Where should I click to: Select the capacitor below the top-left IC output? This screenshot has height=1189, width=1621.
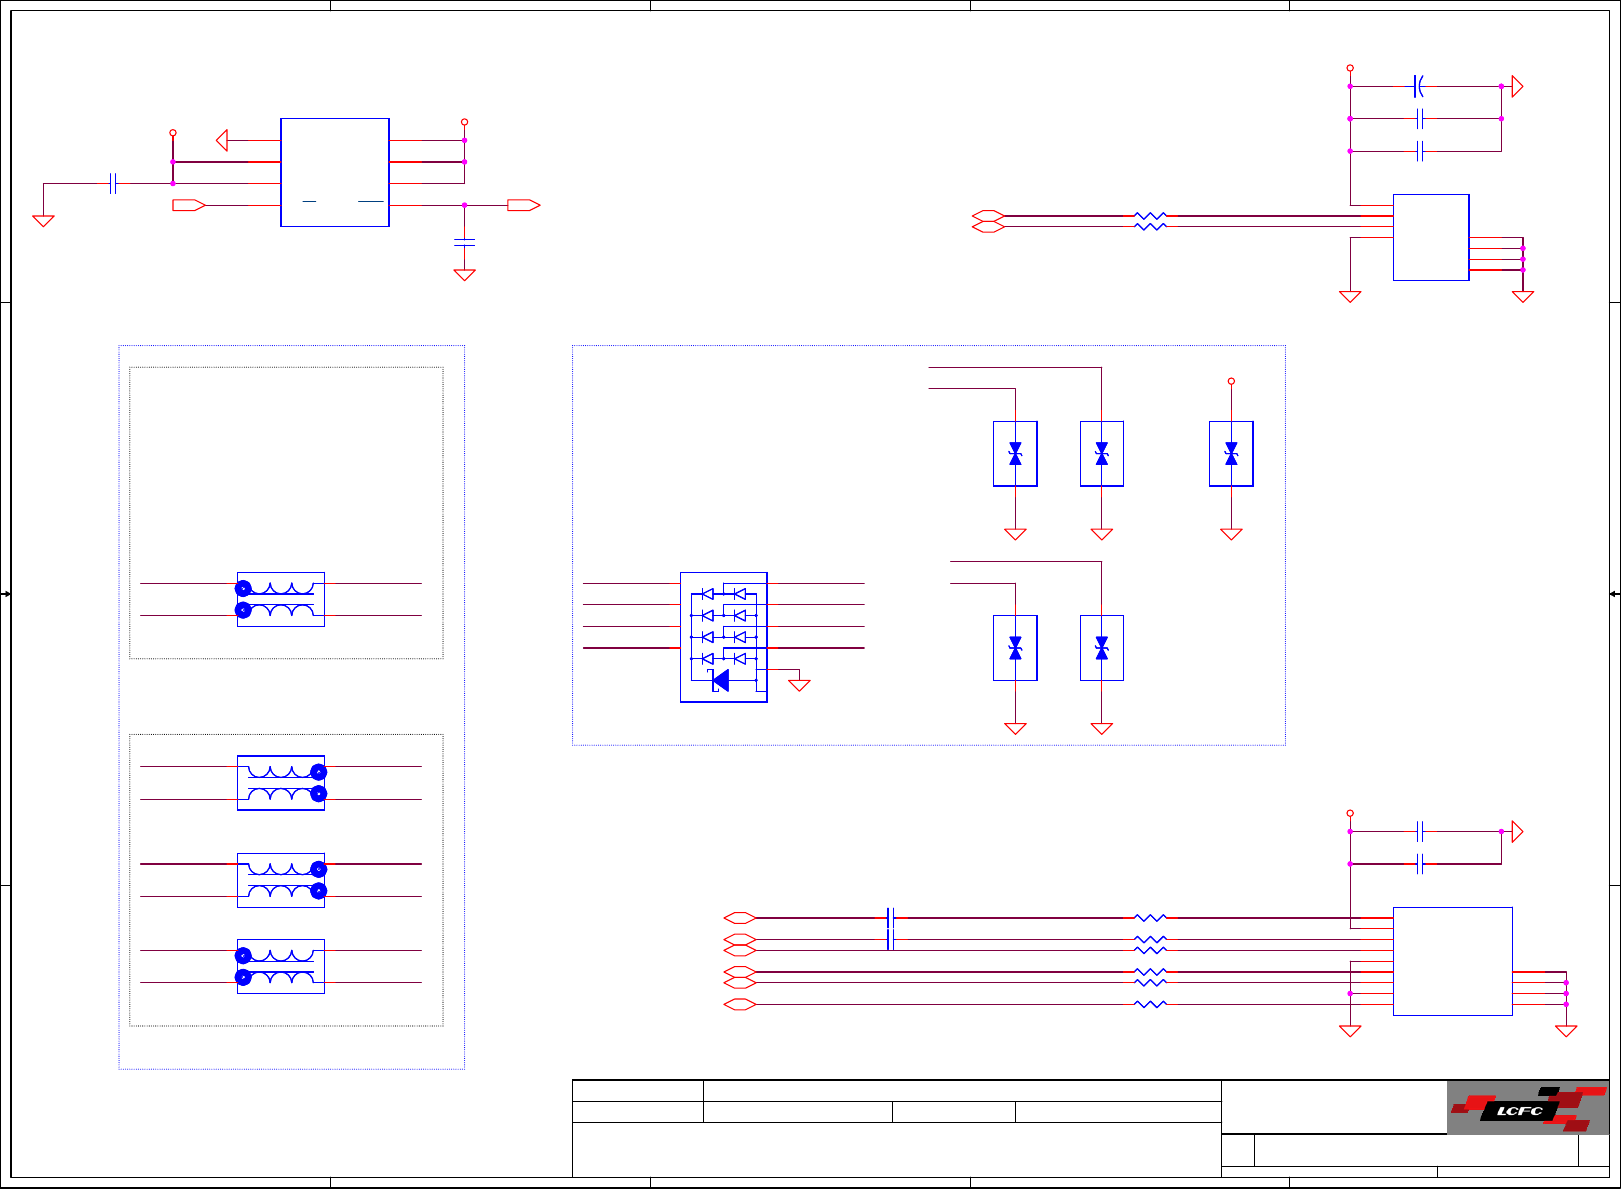(x=464, y=242)
